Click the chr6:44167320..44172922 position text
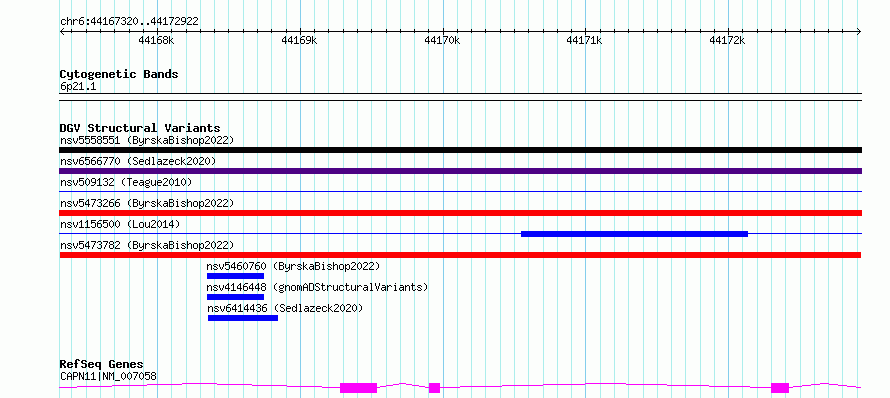 (x=129, y=21)
